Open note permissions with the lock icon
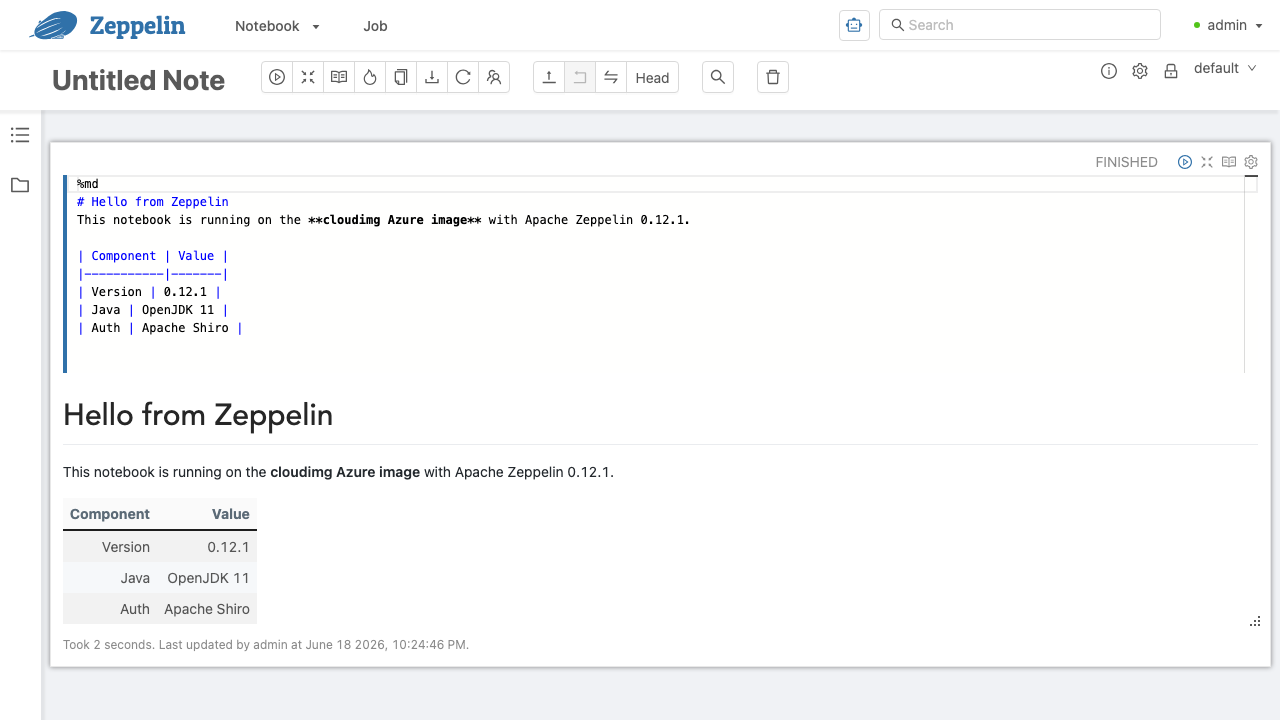The width and height of the screenshot is (1280, 720). pyautogui.click(x=1171, y=71)
